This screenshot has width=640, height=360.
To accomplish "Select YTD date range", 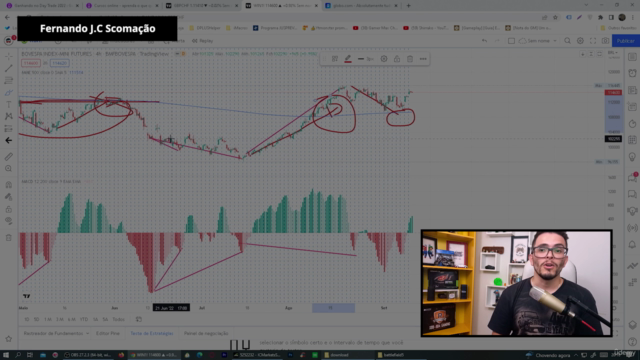I will [x=84, y=319].
